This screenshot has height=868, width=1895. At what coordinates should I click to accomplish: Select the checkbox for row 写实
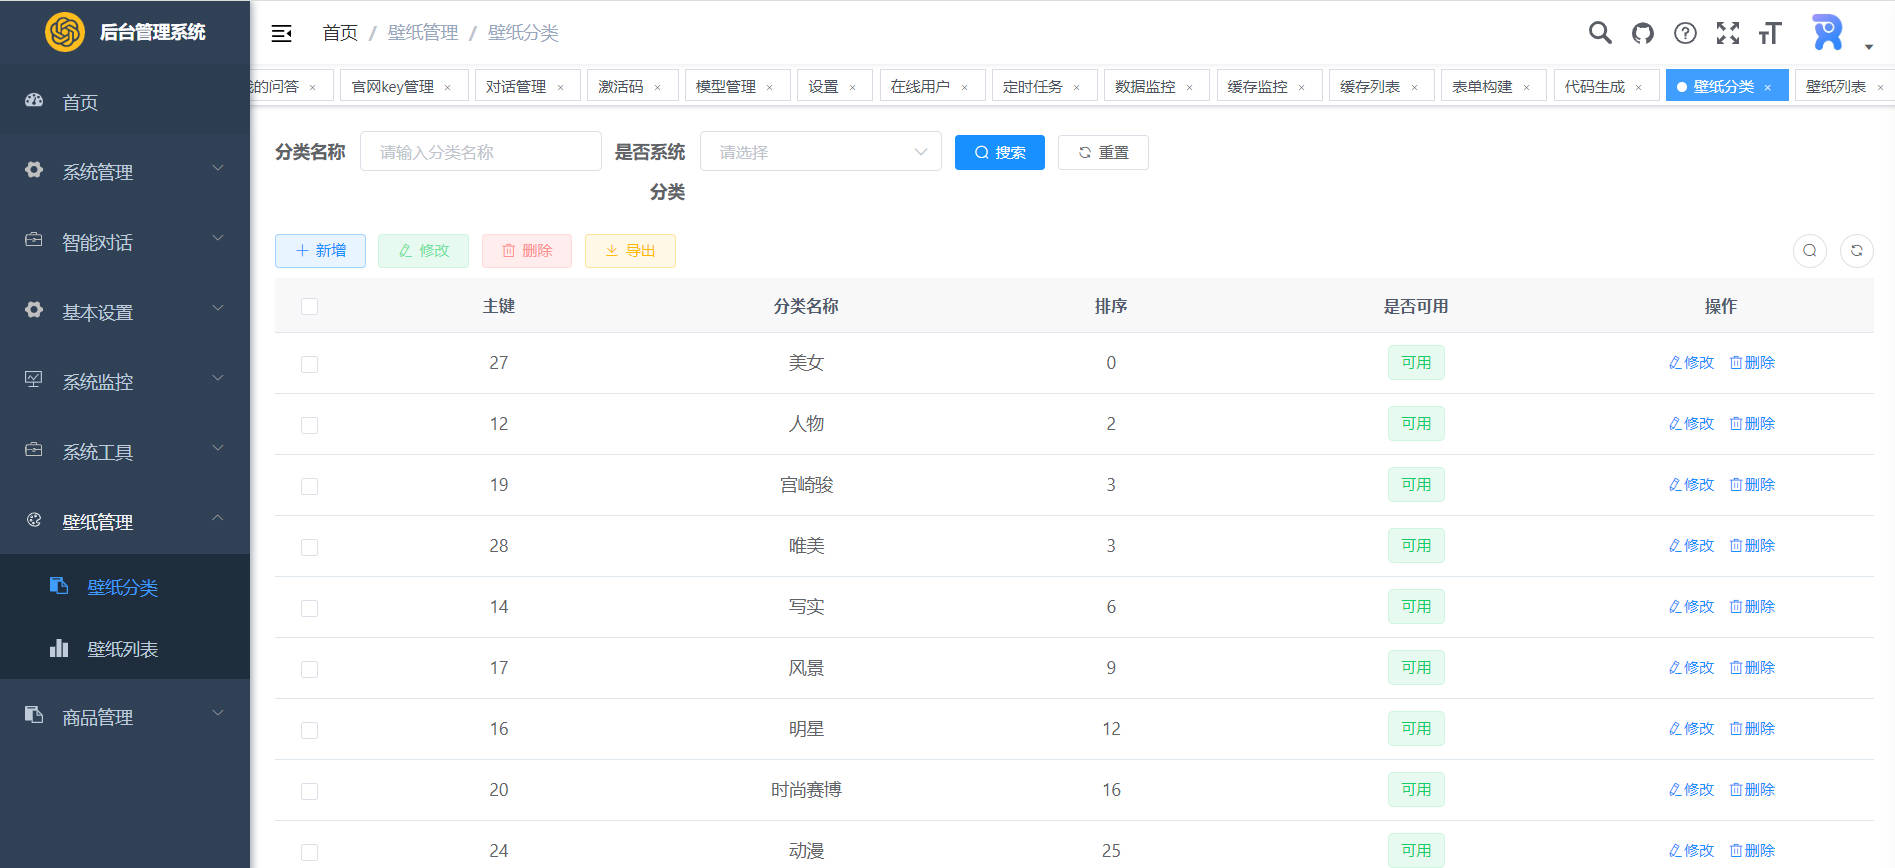coord(309,608)
